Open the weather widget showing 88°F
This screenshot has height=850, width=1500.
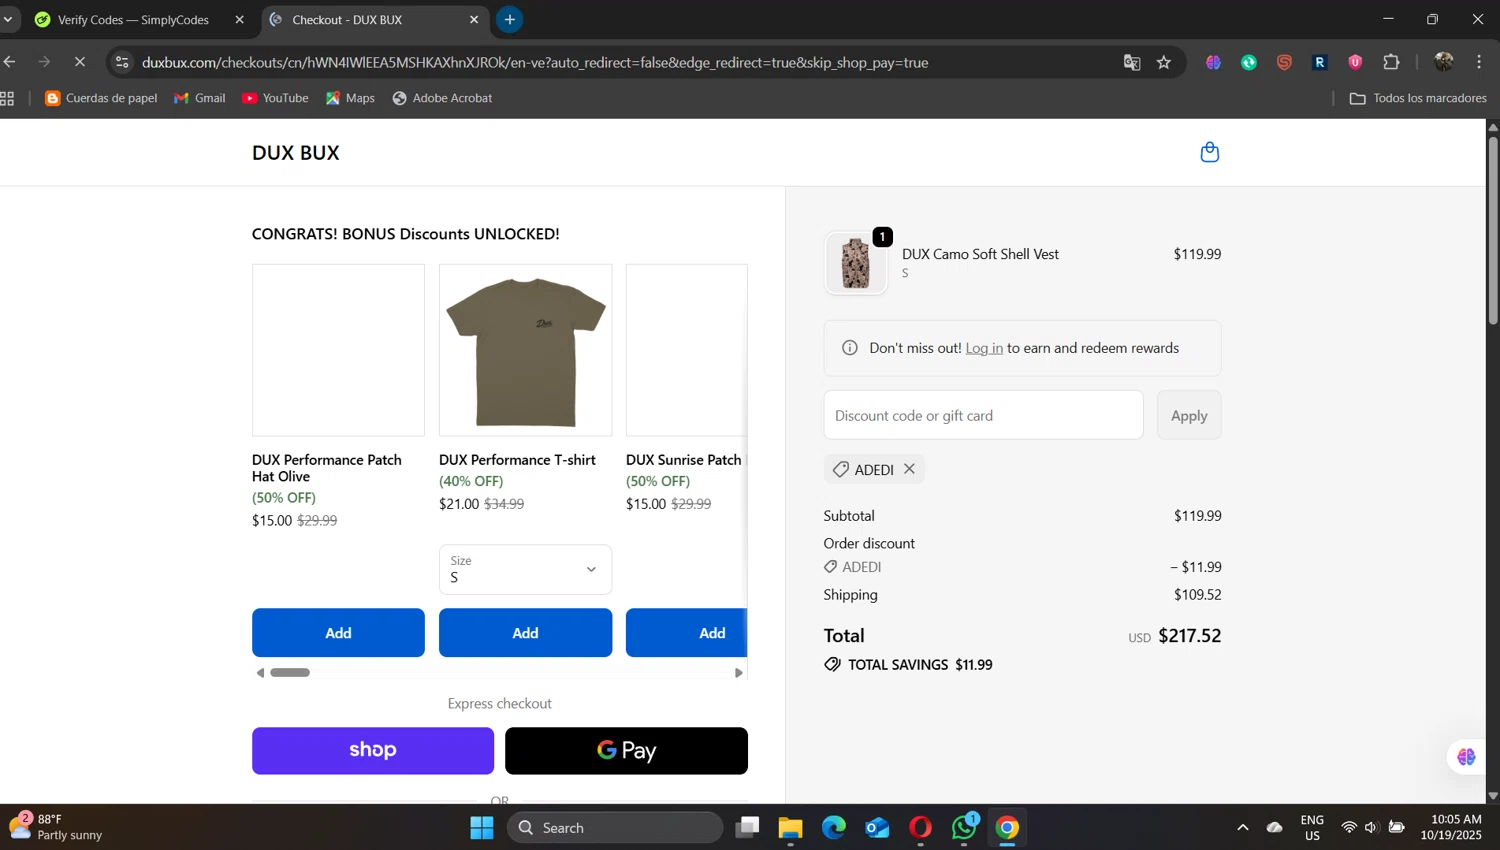pyautogui.click(x=58, y=827)
